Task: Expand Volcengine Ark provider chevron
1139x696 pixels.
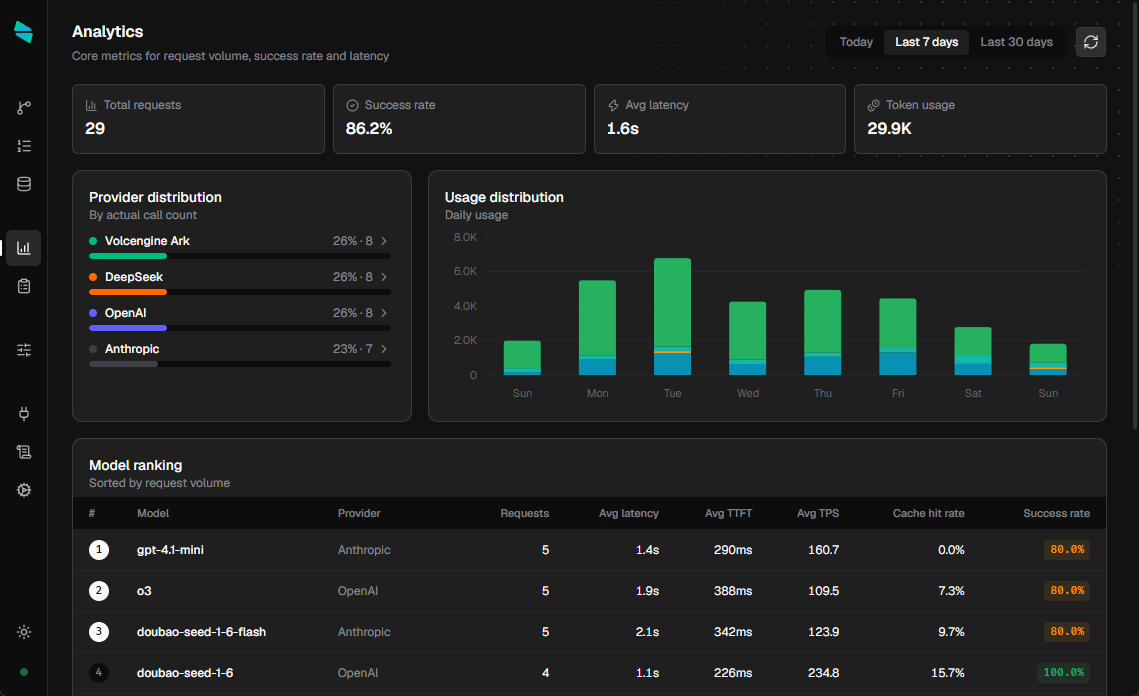Action: pos(384,241)
